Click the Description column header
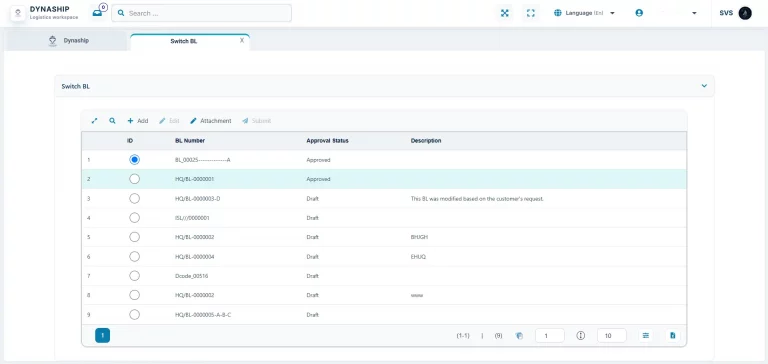The height and width of the screenshot is (364, 768). point(426,141)
